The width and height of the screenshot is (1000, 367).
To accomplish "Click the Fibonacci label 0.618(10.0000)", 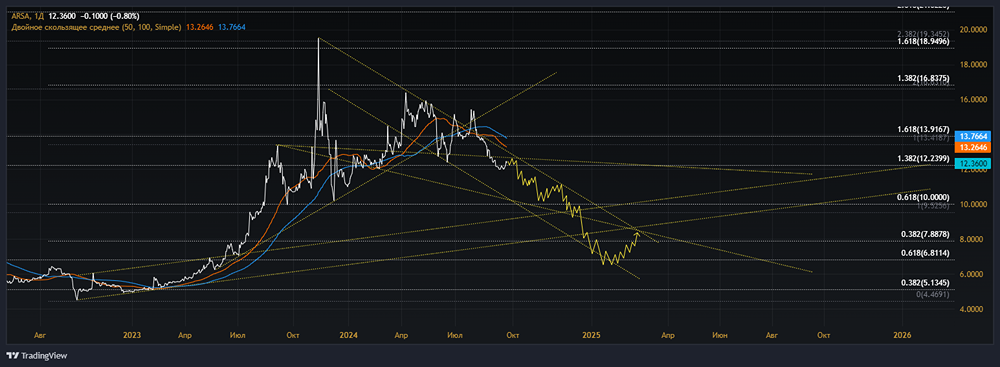I will click(x=923, y=198).
